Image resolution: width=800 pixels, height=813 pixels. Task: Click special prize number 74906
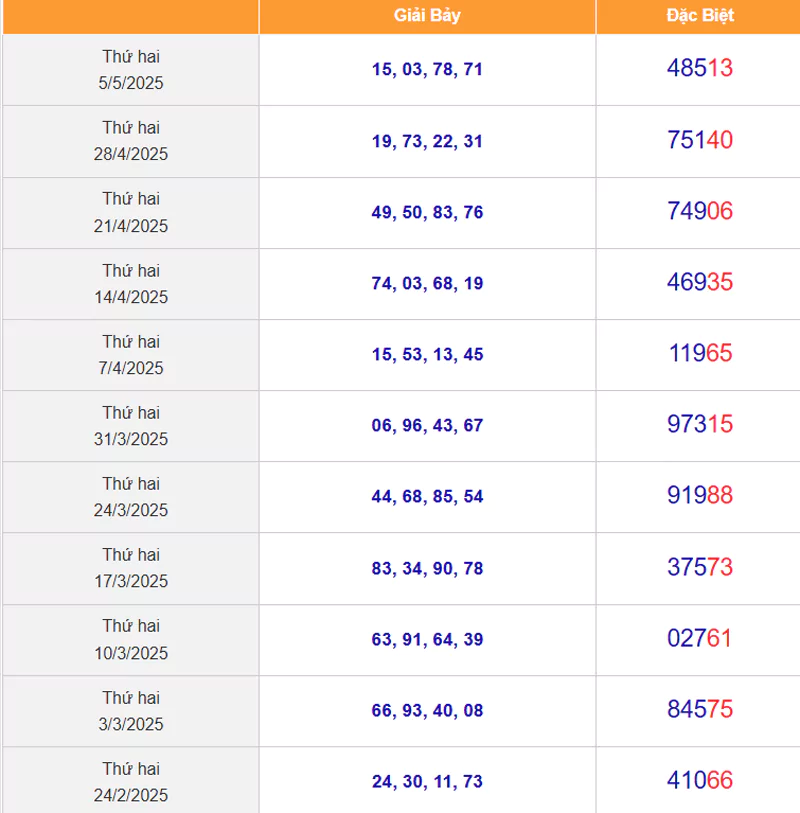pyautogui.click(x=699, y=211)
